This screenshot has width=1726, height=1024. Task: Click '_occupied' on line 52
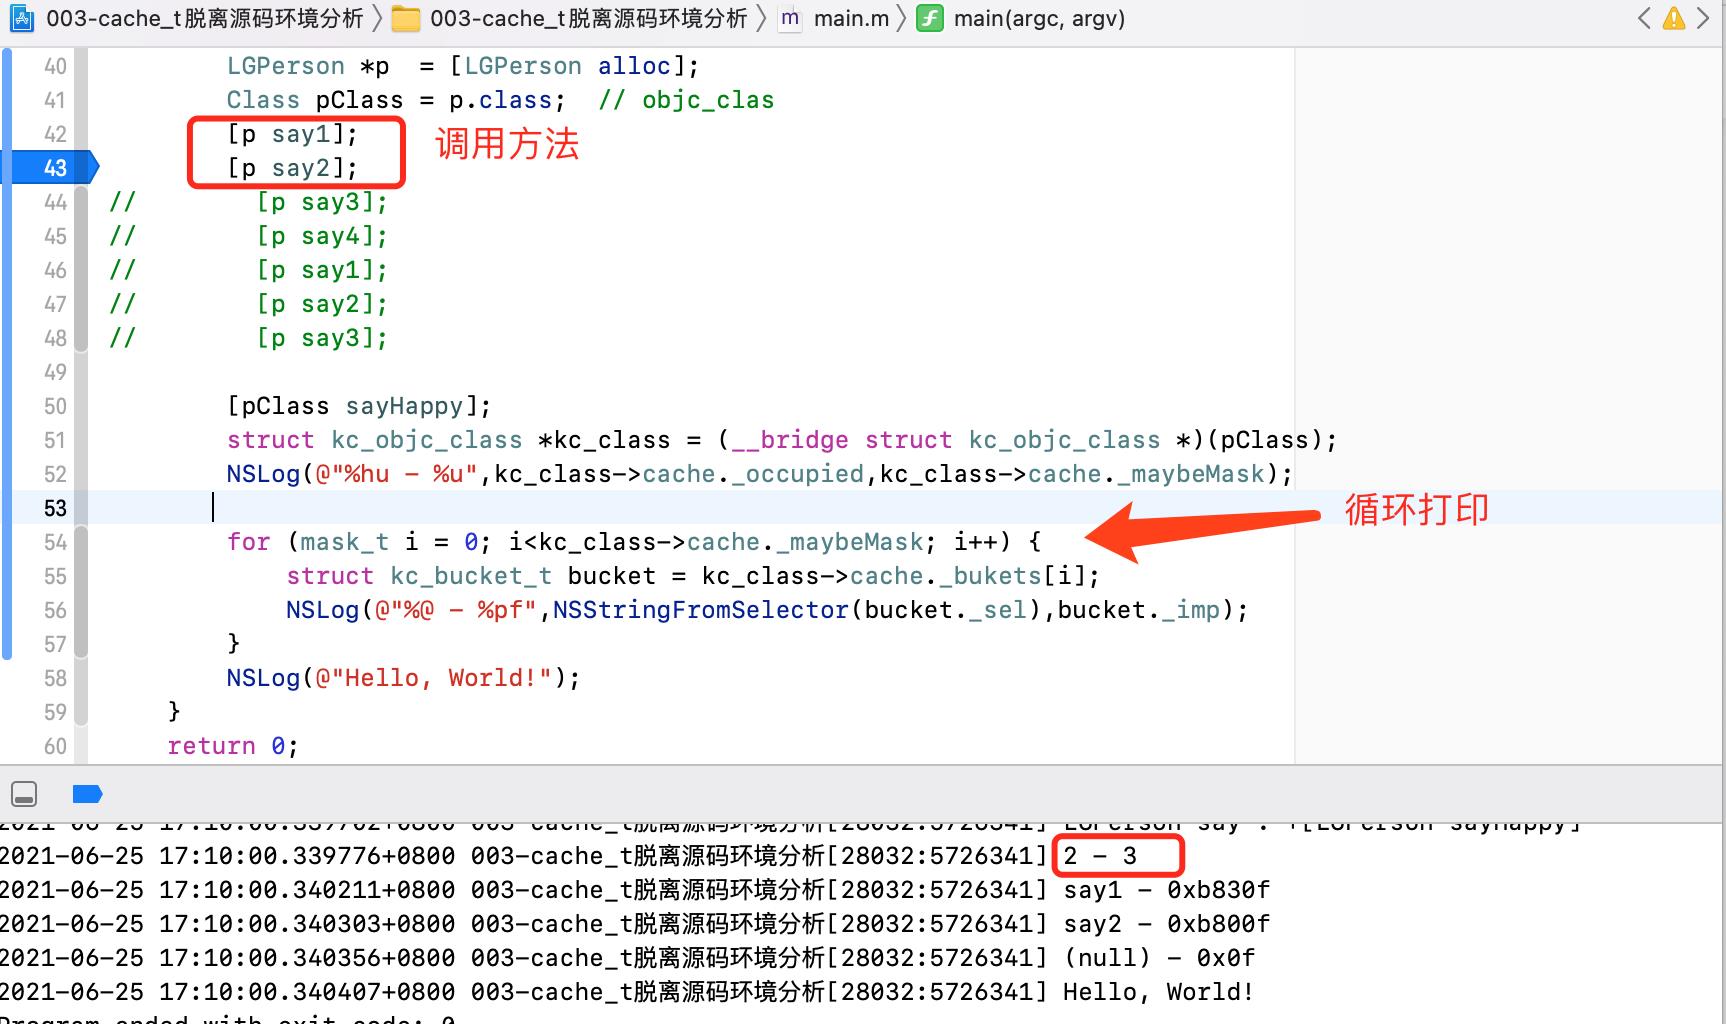[797, 474]
